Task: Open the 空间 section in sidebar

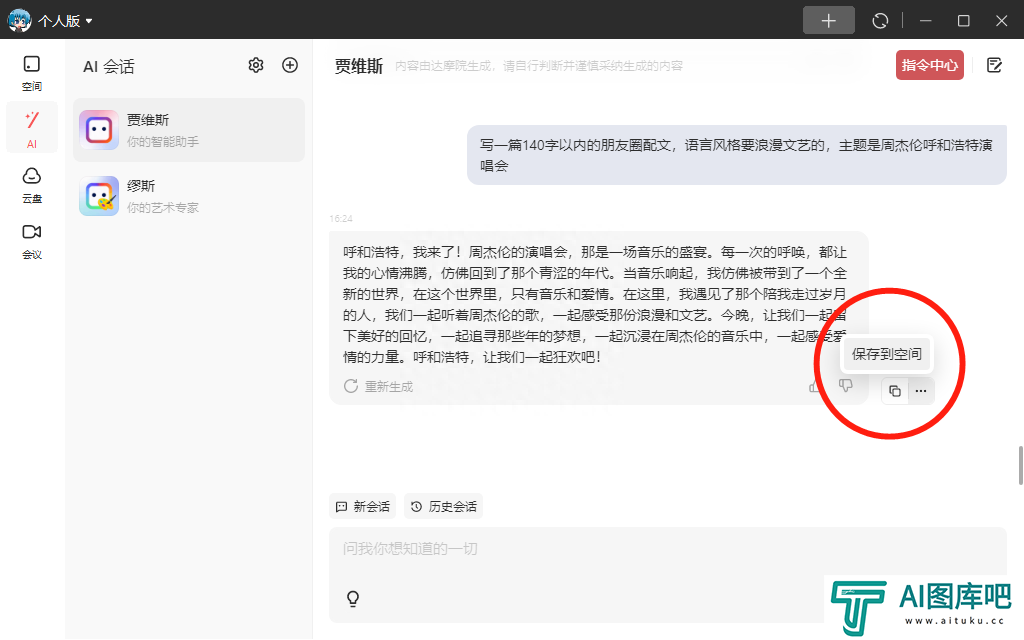Action: tap(31, 73)
